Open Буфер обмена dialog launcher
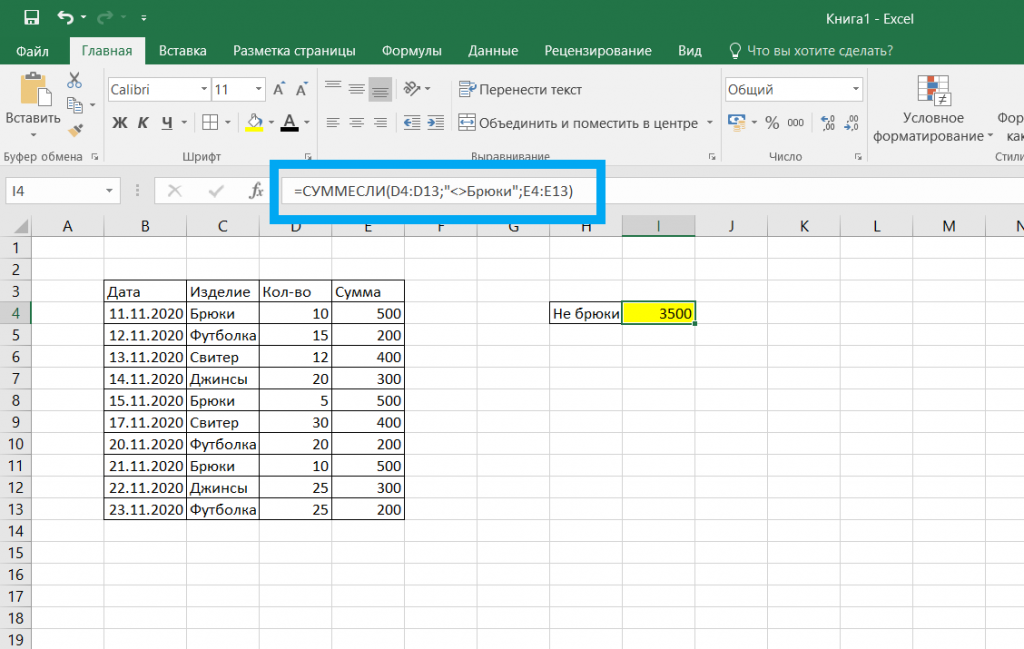The height and width of the screenshot is (649, 1024). [x=95, y=157]
